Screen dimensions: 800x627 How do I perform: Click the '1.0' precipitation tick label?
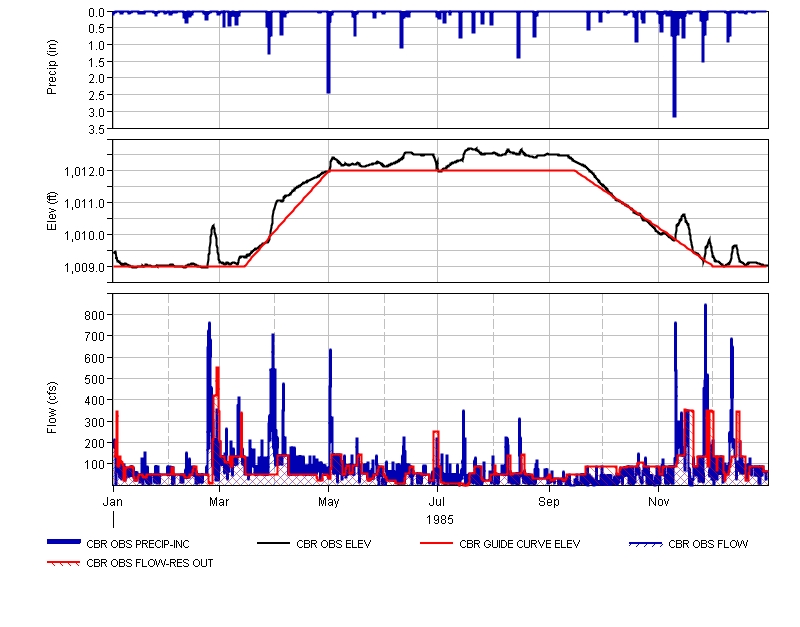pos(97,46)
